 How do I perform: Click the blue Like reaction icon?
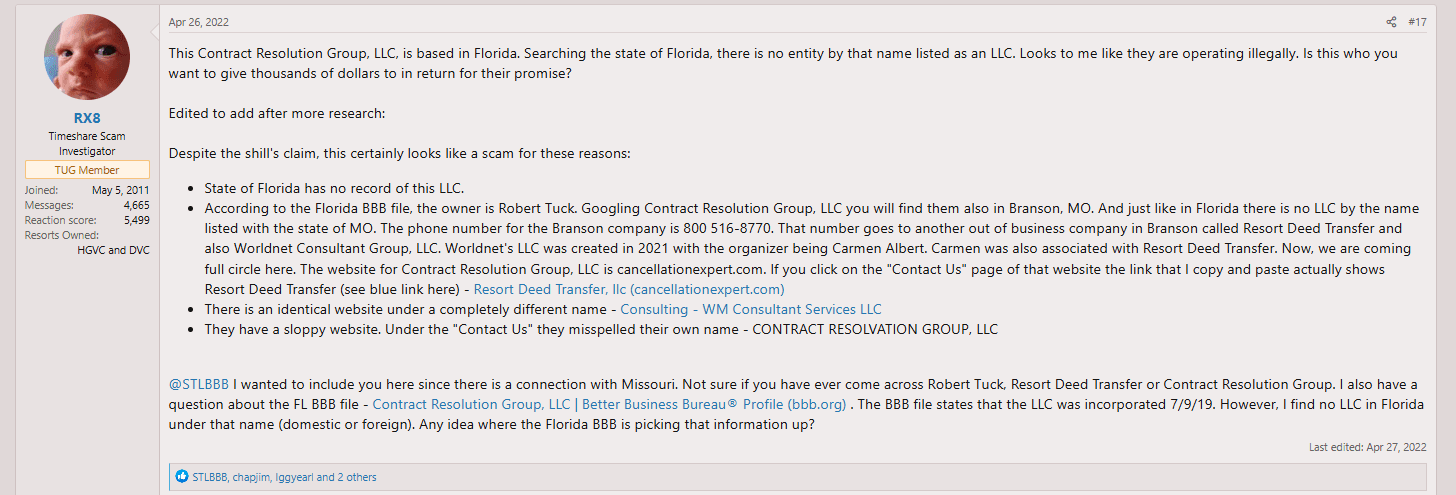tap(182, 477)
